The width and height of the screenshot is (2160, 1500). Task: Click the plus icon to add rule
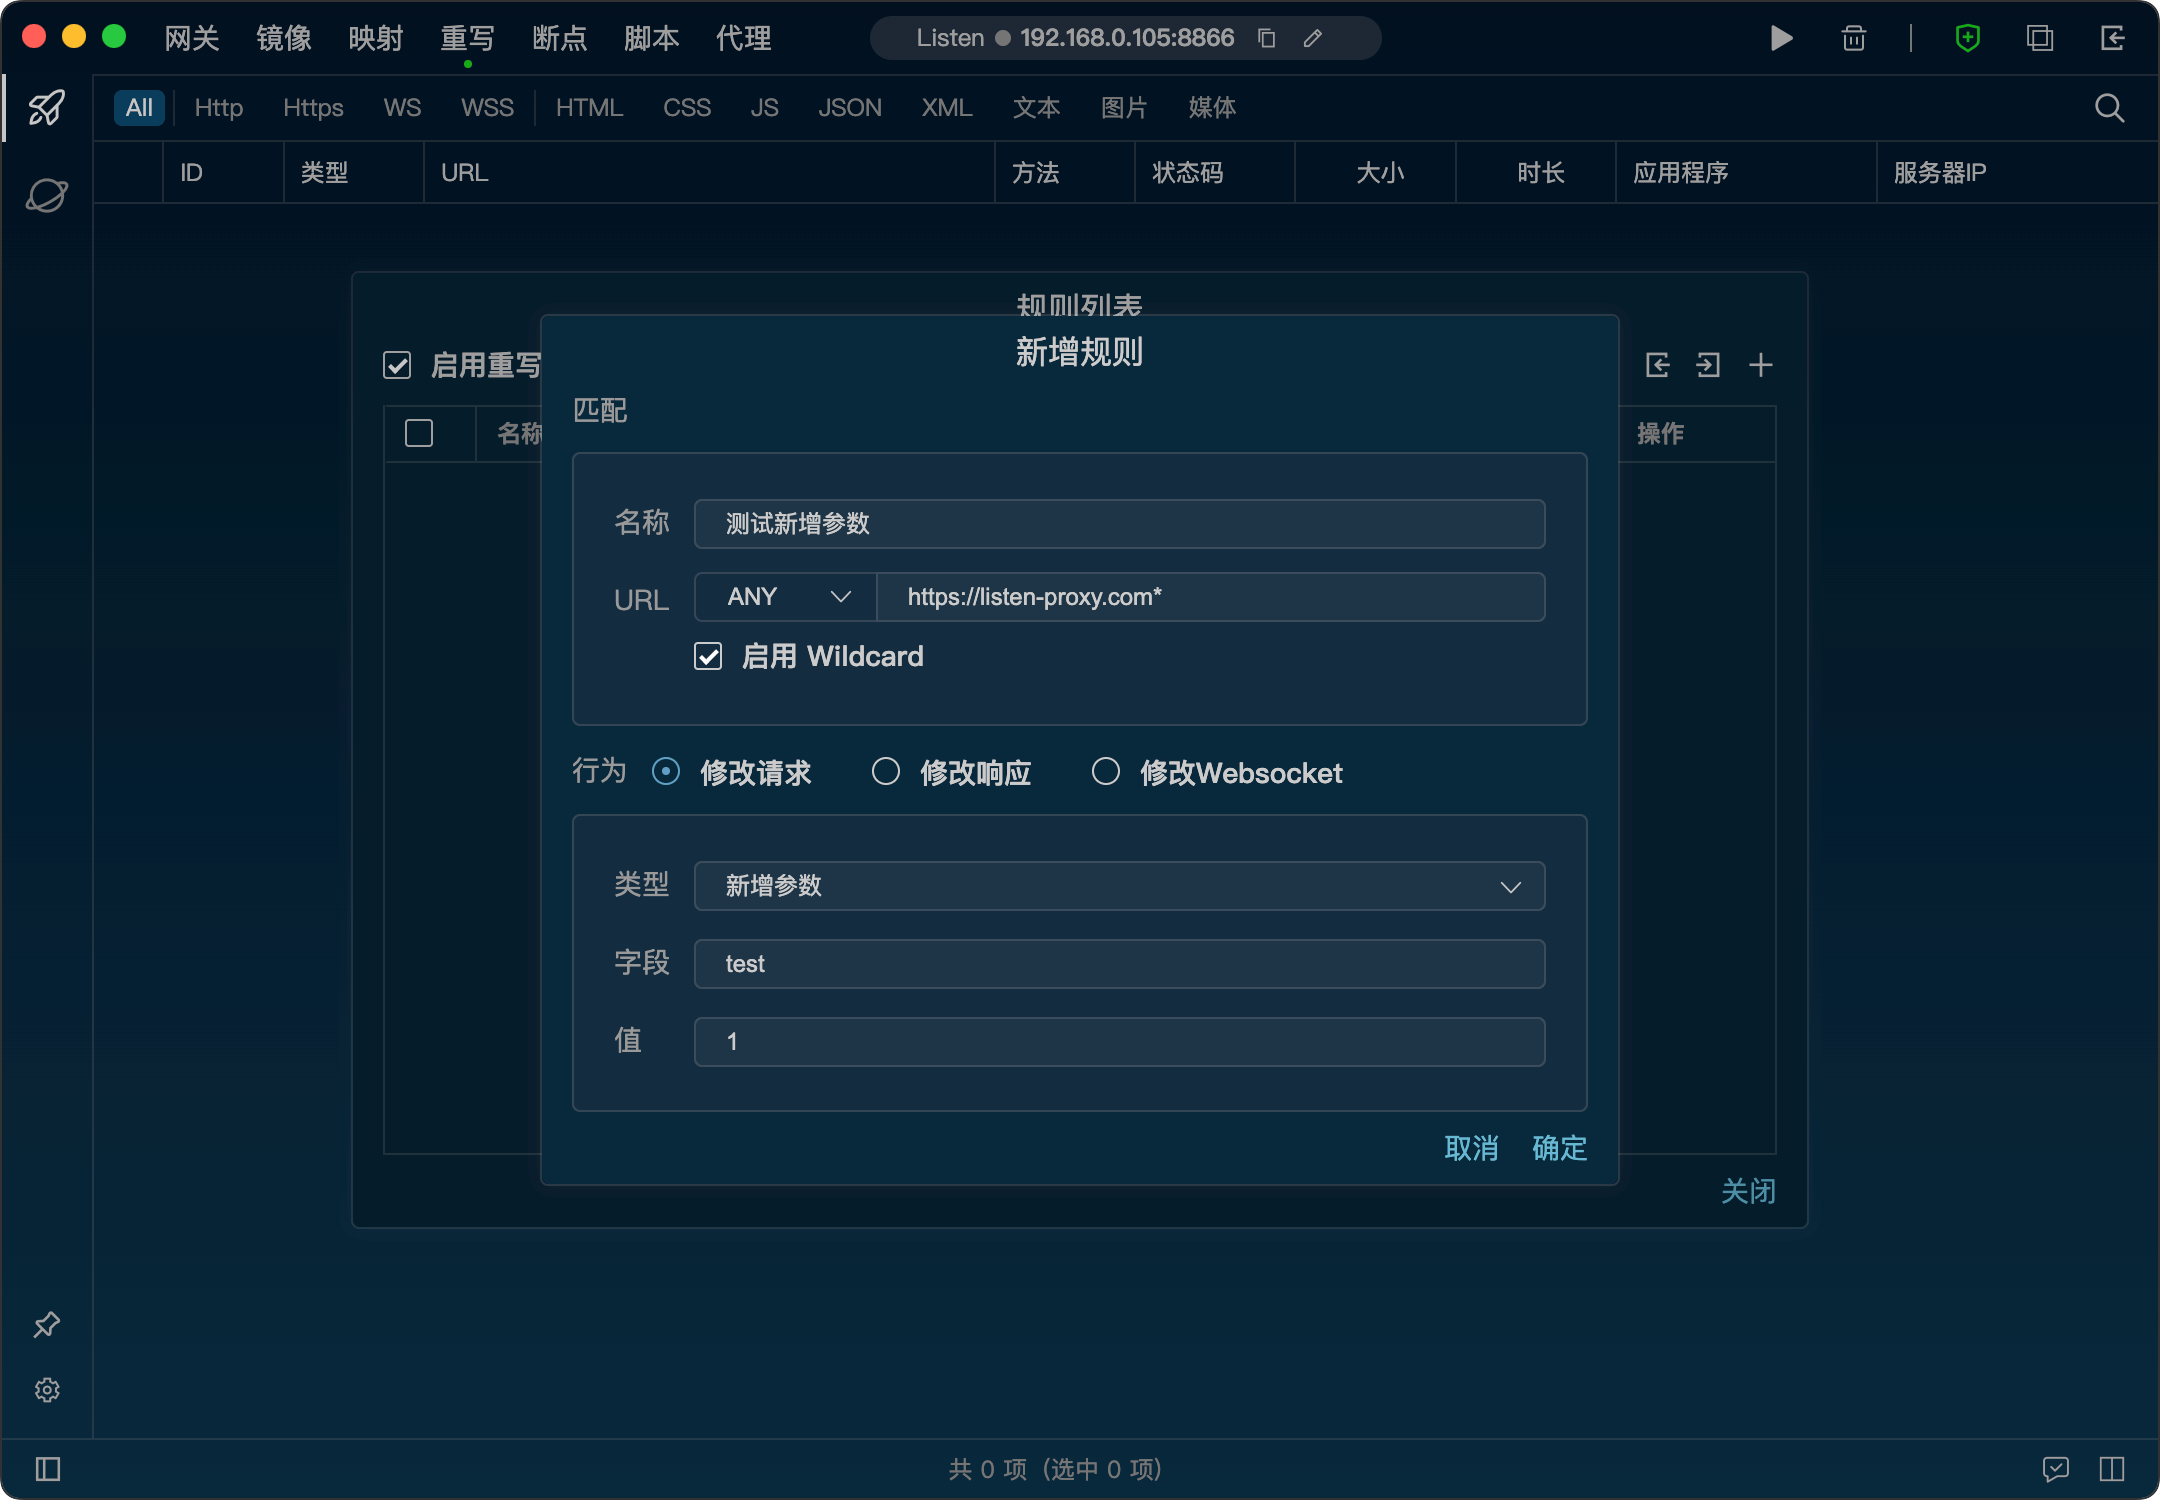1760,365
